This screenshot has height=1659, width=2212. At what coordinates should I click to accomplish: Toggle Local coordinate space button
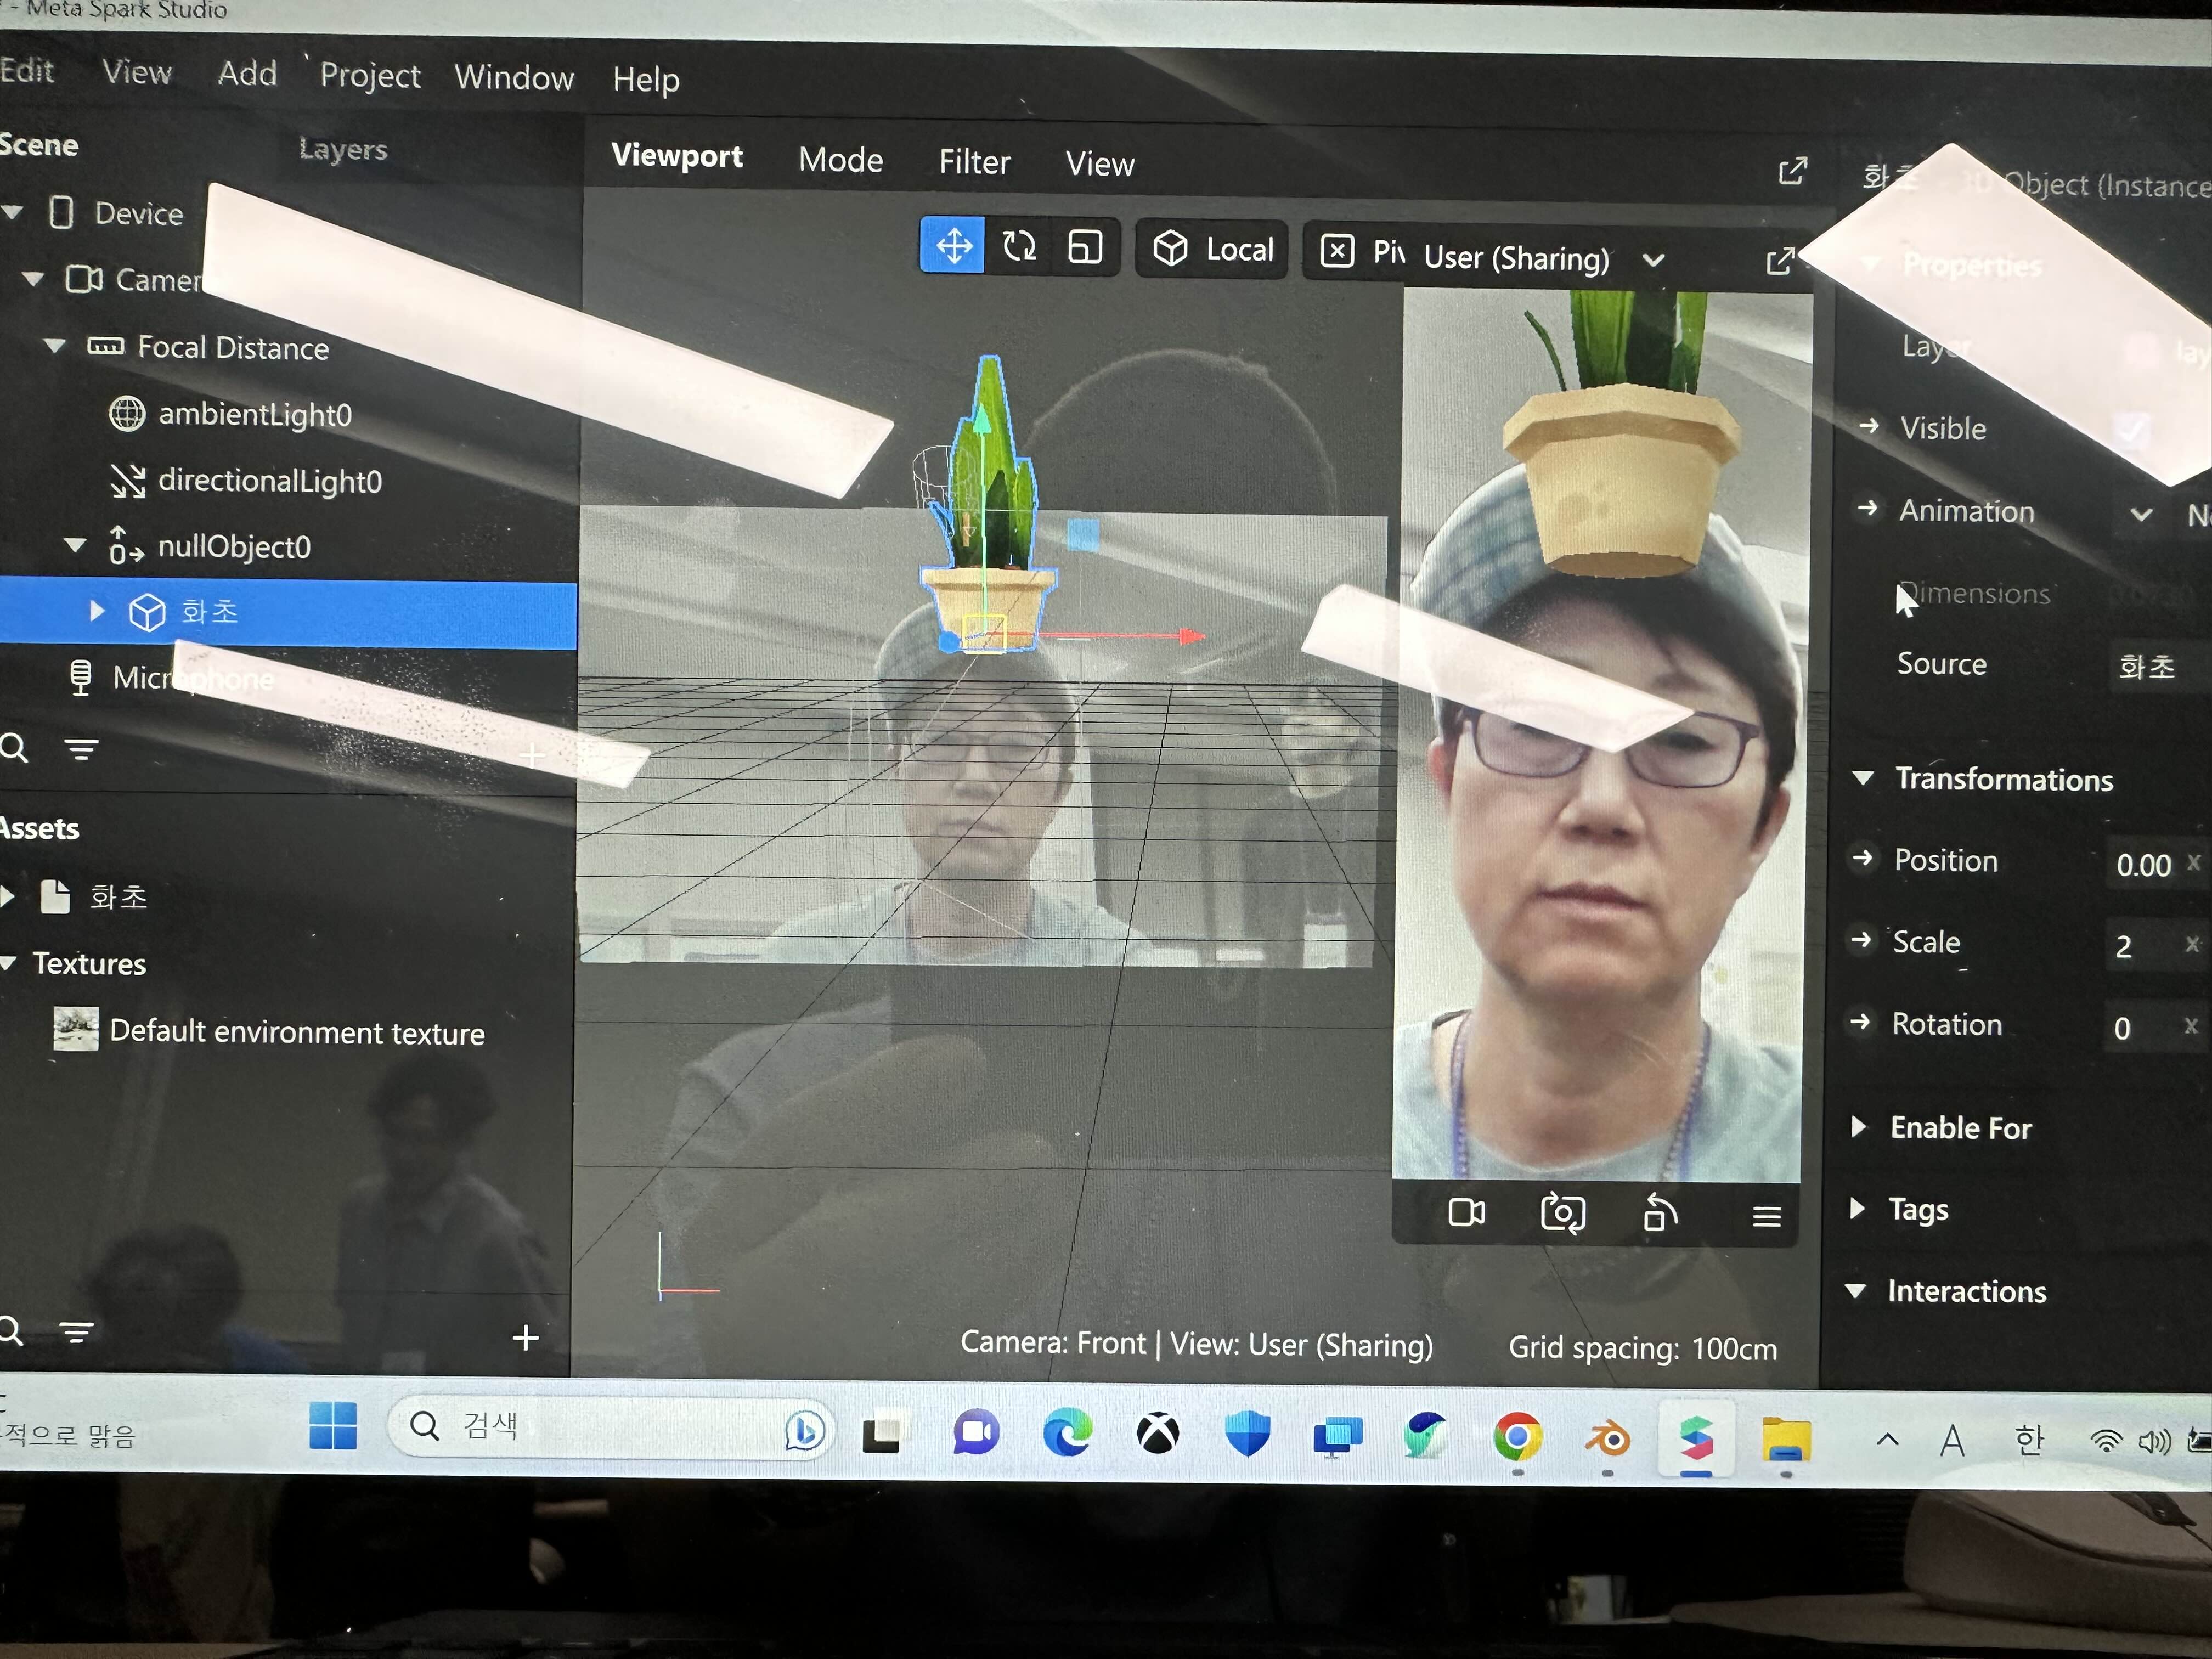1213,249
